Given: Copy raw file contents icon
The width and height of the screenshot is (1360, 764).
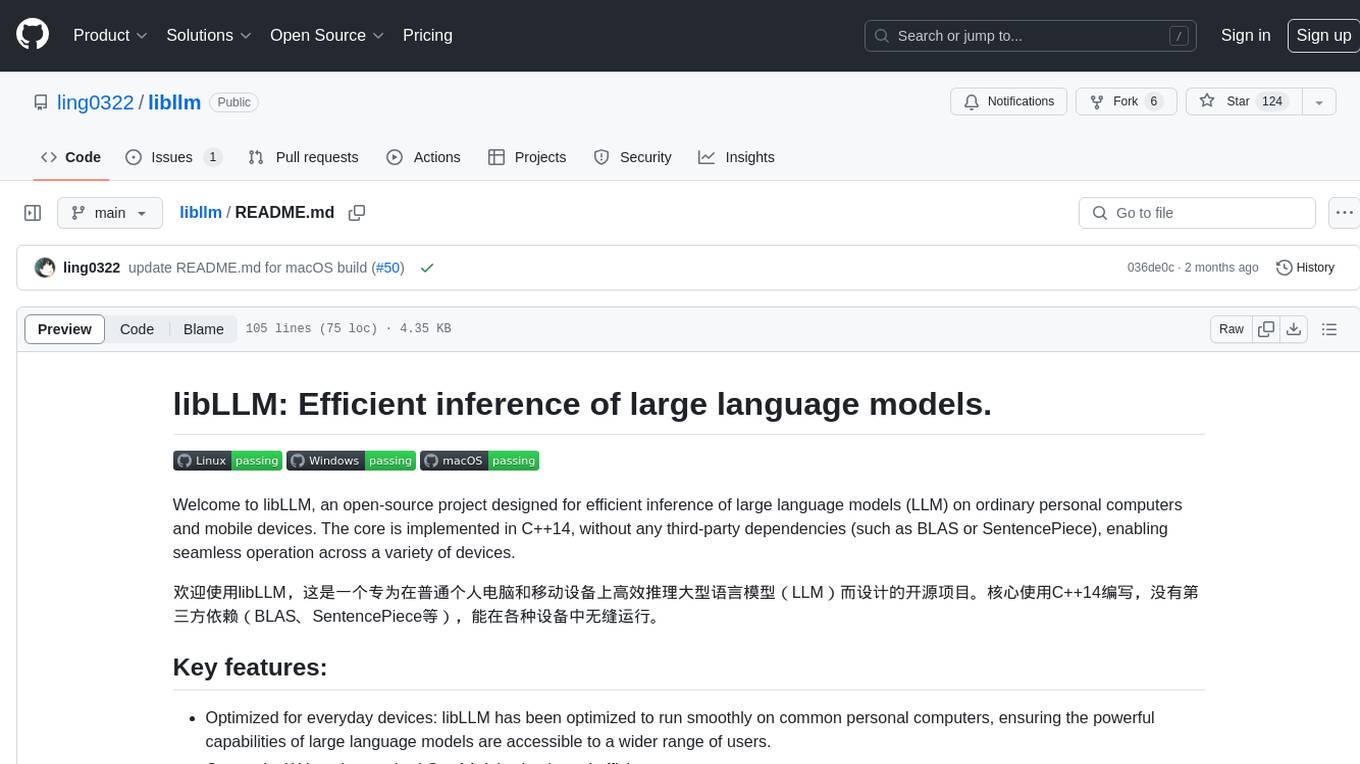Looking at the screenshot, I should (x=1266, y=329).
